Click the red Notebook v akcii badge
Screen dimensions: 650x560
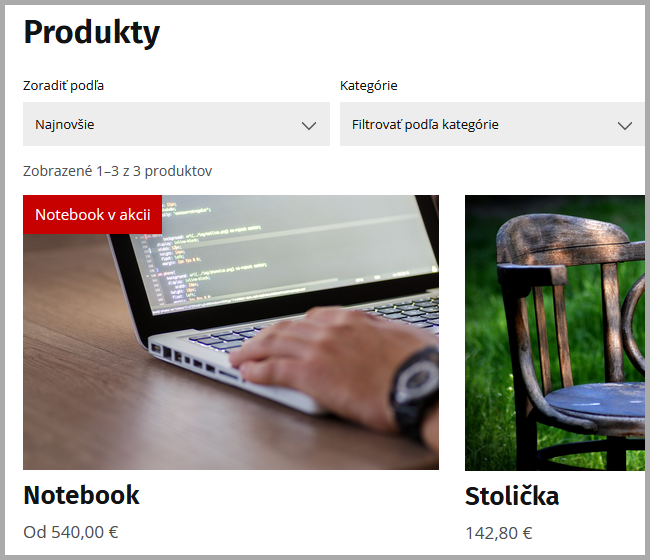point(92,215)
